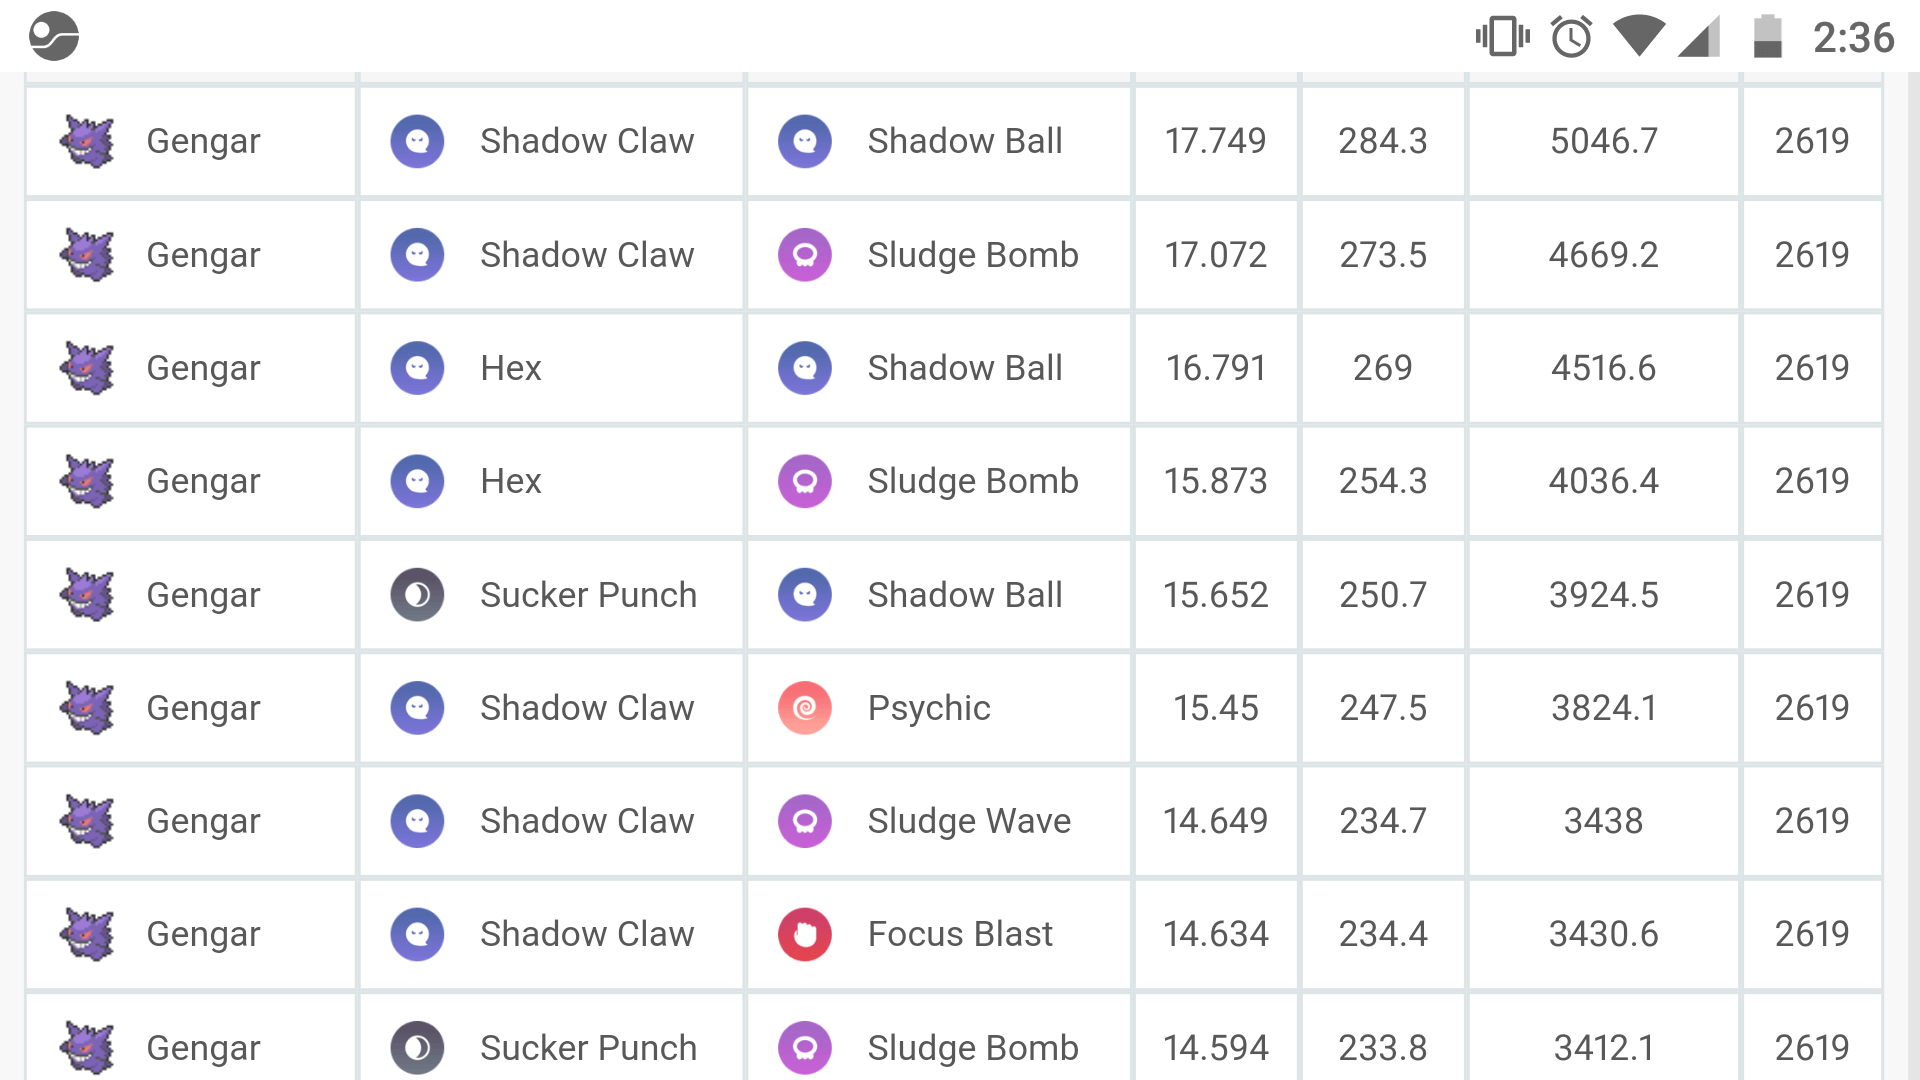
Task: Tap the Sucker Punch text in 15.652 row
Action: point(588,595)
